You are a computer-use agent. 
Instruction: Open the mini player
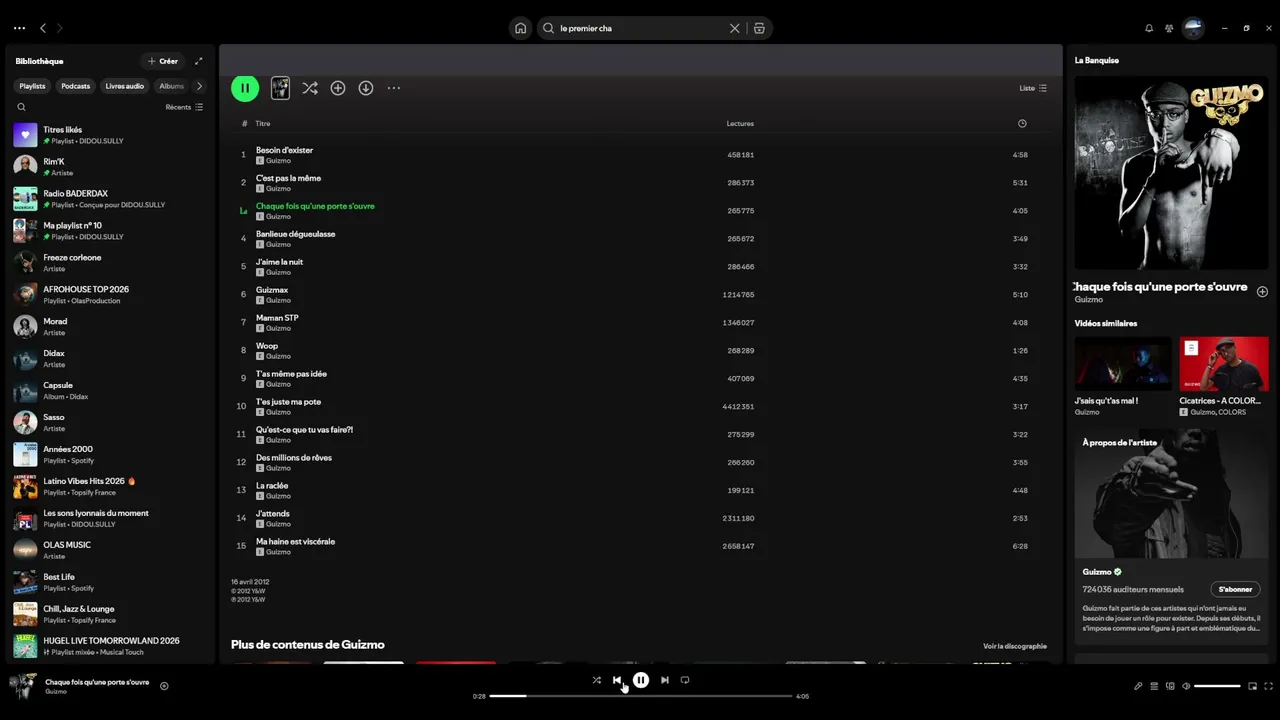click(1252, 686)
